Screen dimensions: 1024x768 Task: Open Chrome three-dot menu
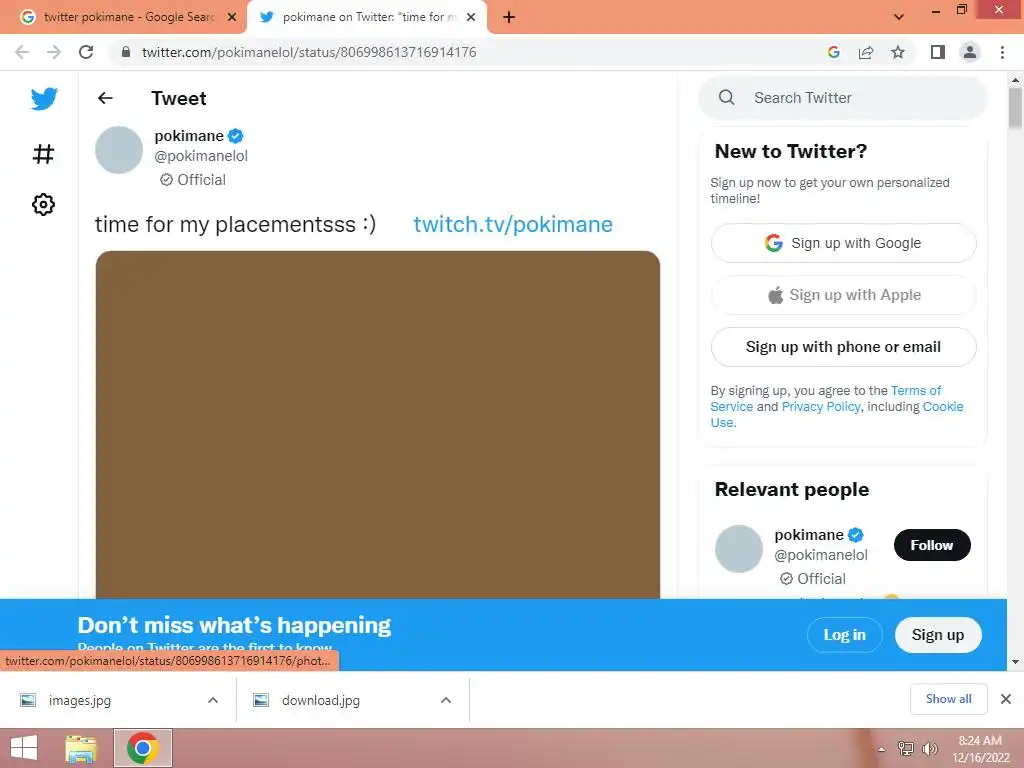tap(1002, 52)
